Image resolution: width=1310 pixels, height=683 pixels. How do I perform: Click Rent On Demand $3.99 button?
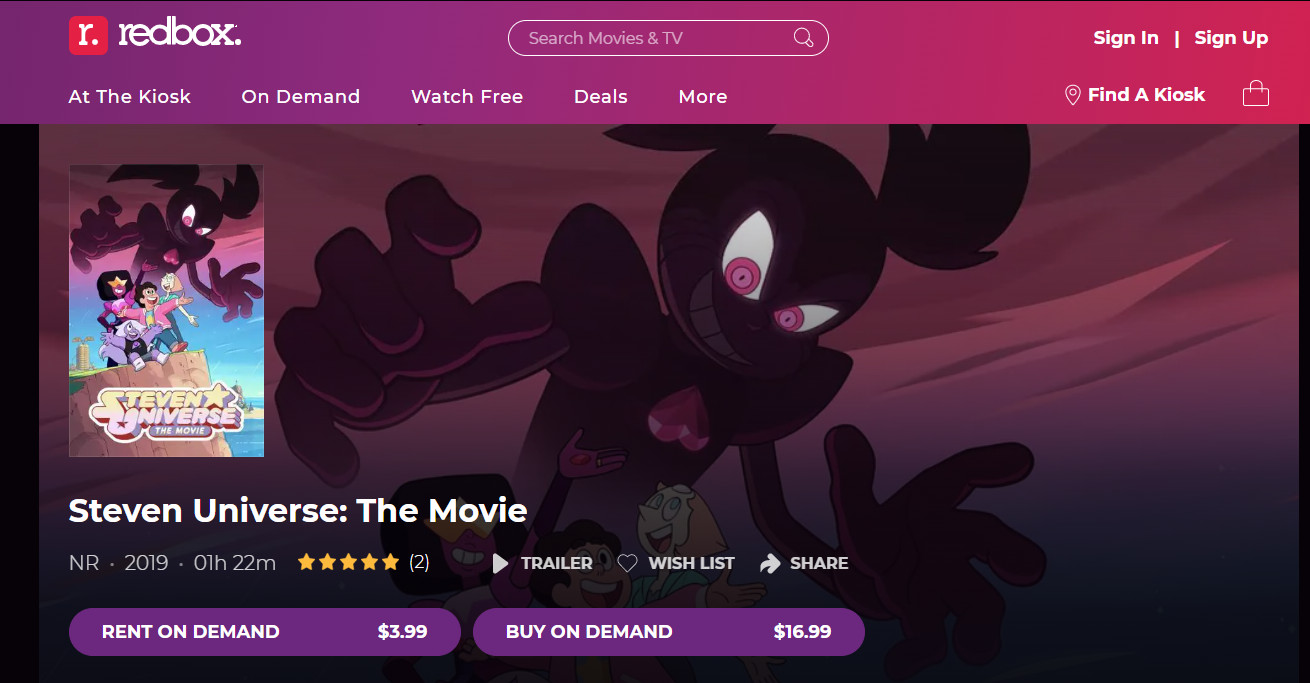click(x=265, y=632)
